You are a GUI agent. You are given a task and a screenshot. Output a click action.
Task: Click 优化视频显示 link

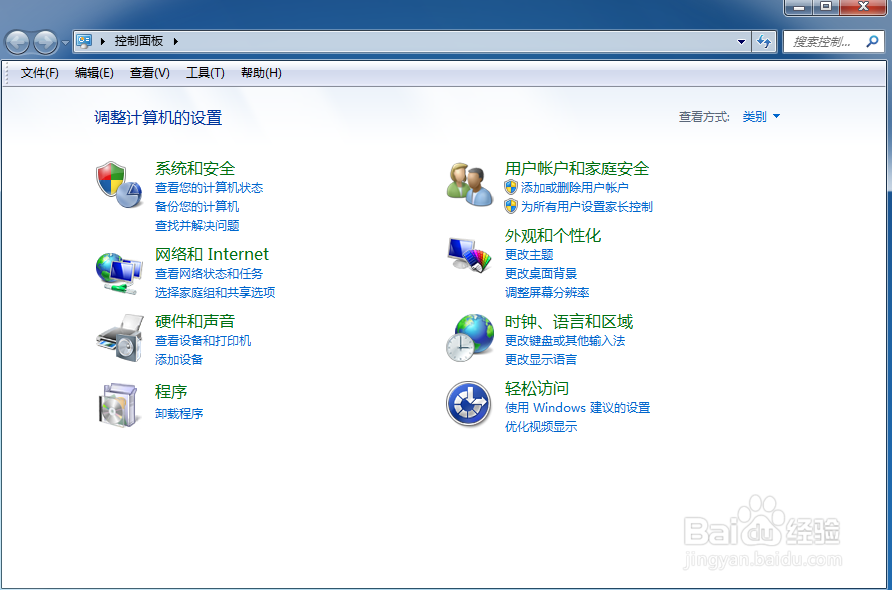541,427
